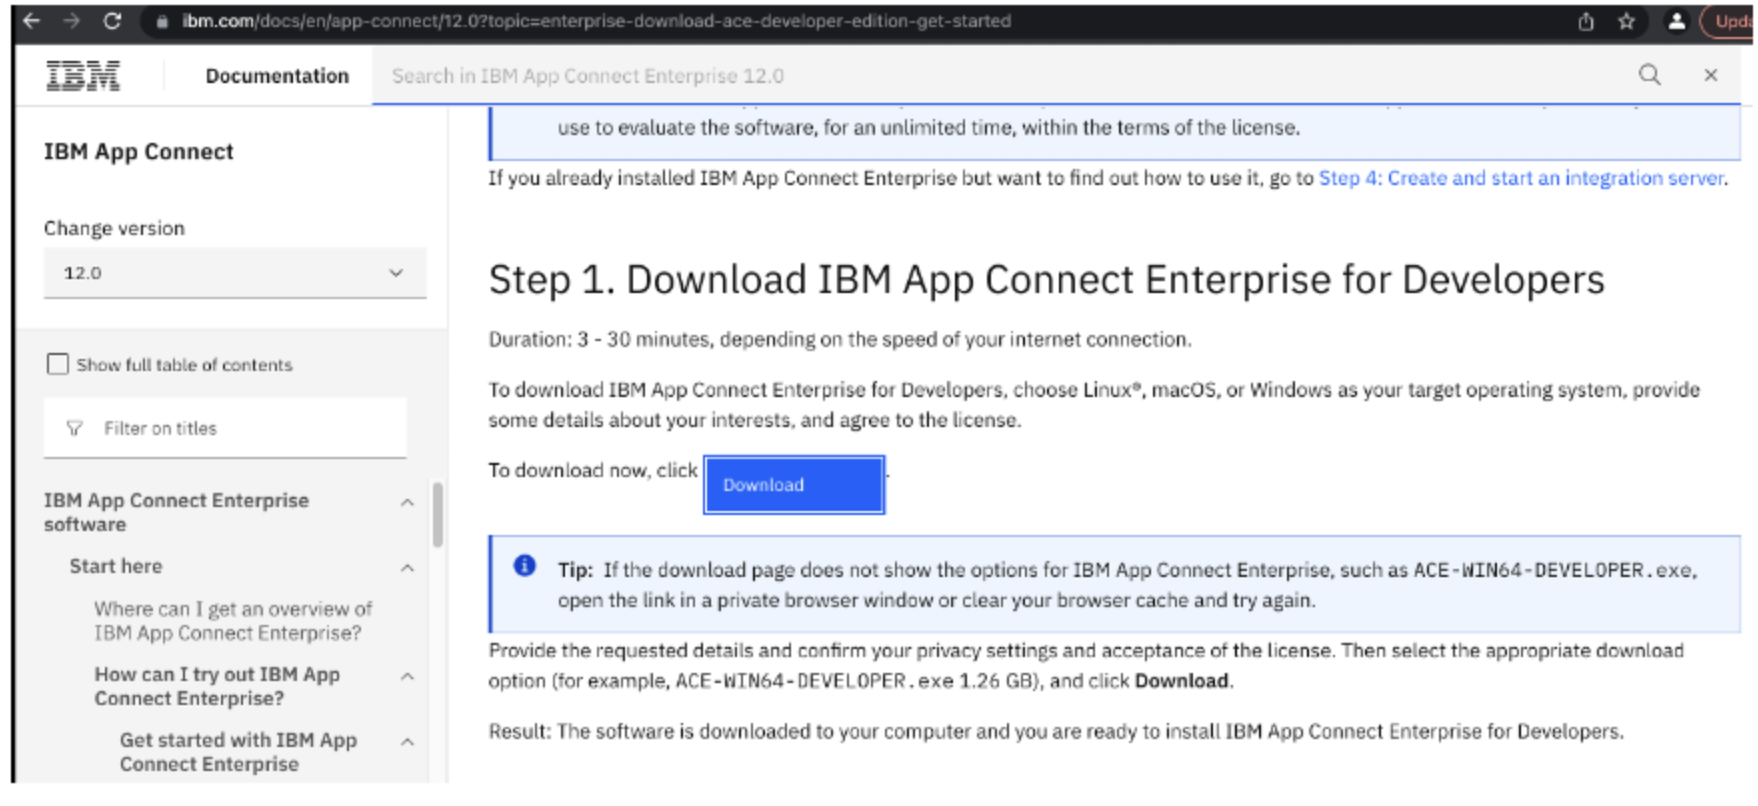The width and height of the screenshot is (1758, 806).
Task: Click the Result: The software is downloaded text
Action: 1055,732
